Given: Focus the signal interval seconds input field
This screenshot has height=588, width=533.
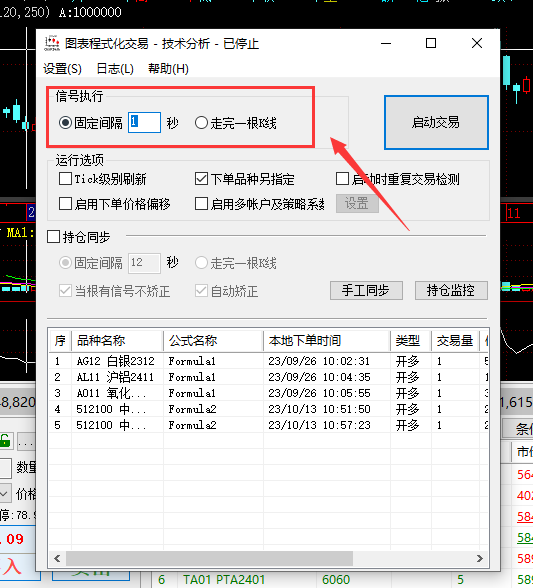Looking at the screenshot, I should coord(144,122).
